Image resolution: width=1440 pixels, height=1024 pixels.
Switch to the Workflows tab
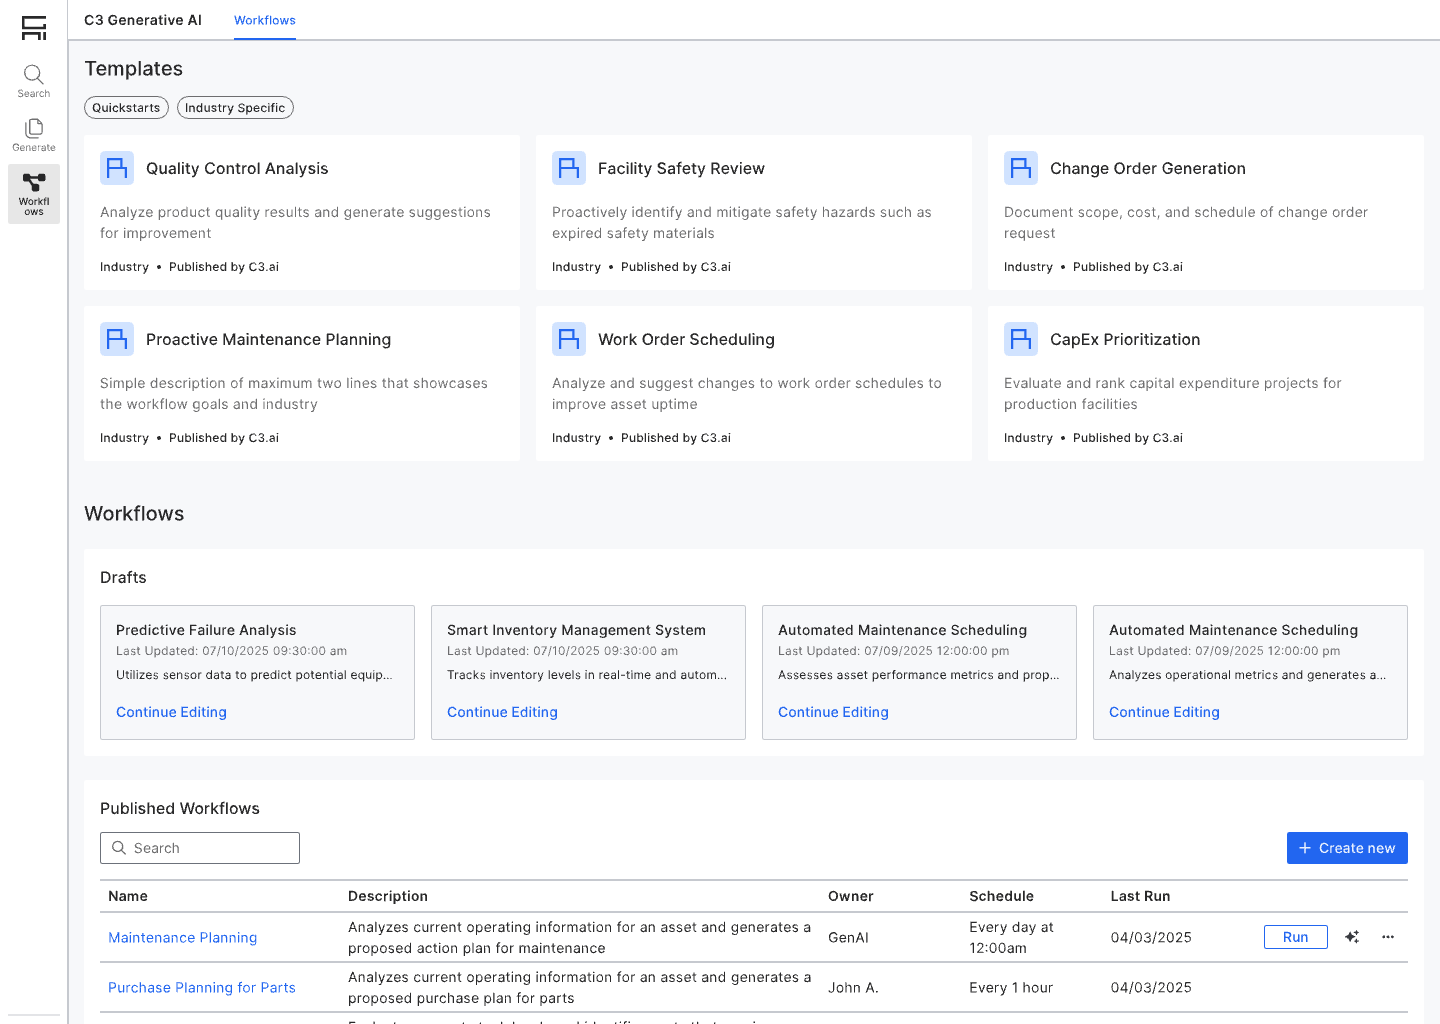265,20
